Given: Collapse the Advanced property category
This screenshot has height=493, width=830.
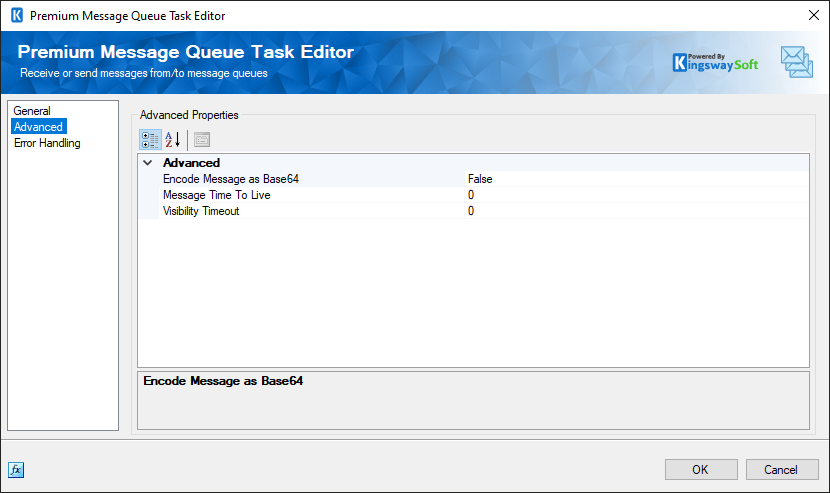Looking at the screenshot, I should (x=148, y=163).
